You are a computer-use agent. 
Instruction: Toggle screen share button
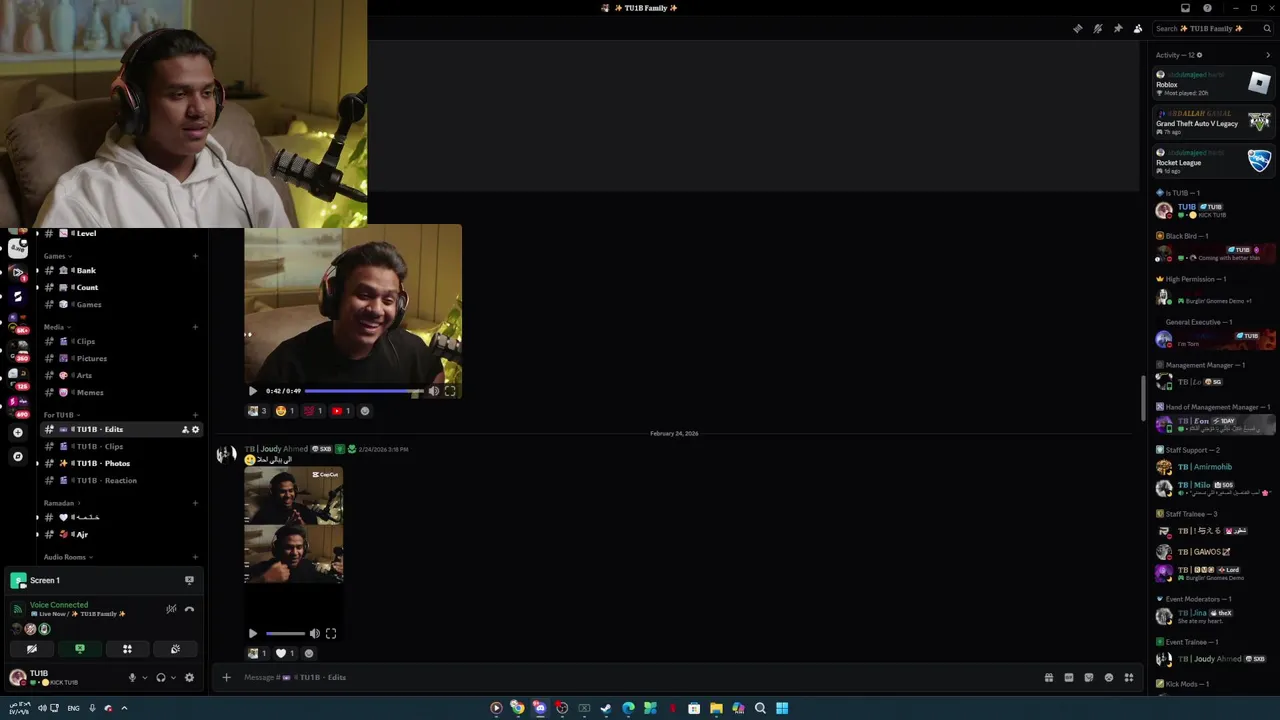click(80, 649)
